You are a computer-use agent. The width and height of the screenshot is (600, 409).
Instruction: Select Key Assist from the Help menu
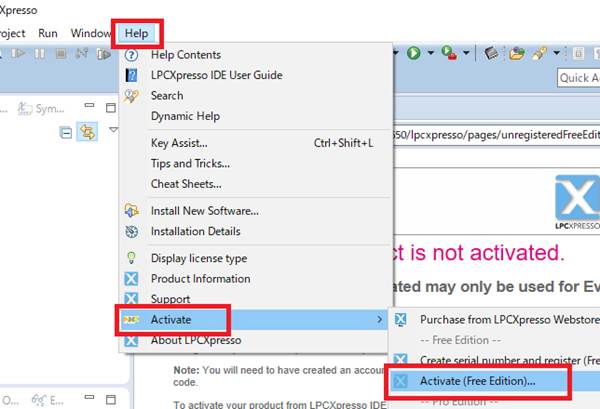185,143
